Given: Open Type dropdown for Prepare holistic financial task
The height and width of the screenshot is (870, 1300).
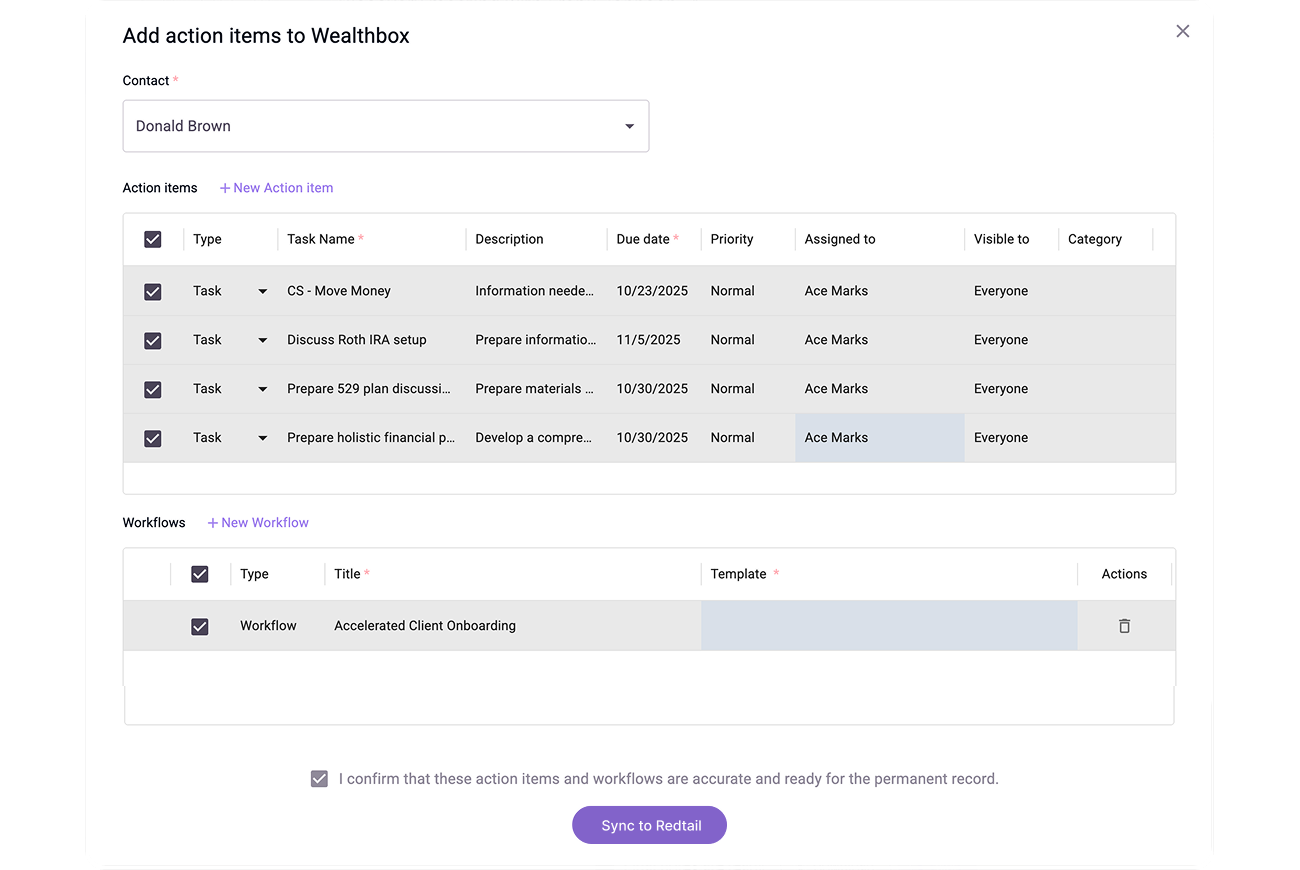Looking at the screenshot, I should click(x=262, y=438).
